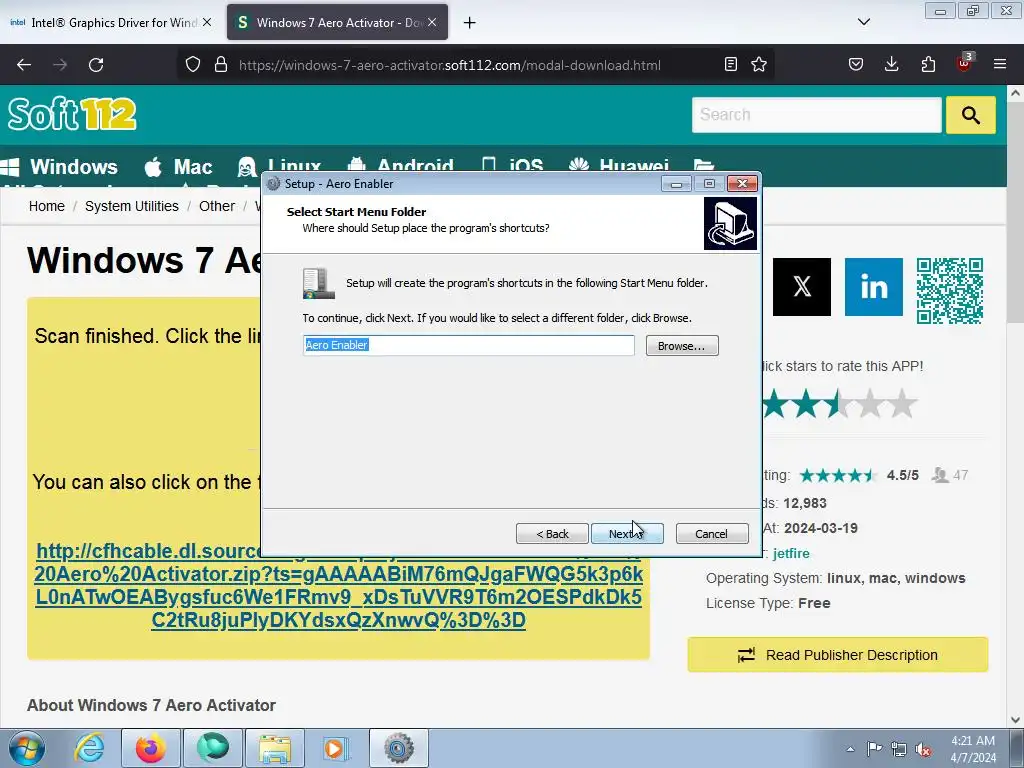This screenshot has width=1024, height=768.
Task: Bookmark this page with the star icon
Action: (759, 65)
